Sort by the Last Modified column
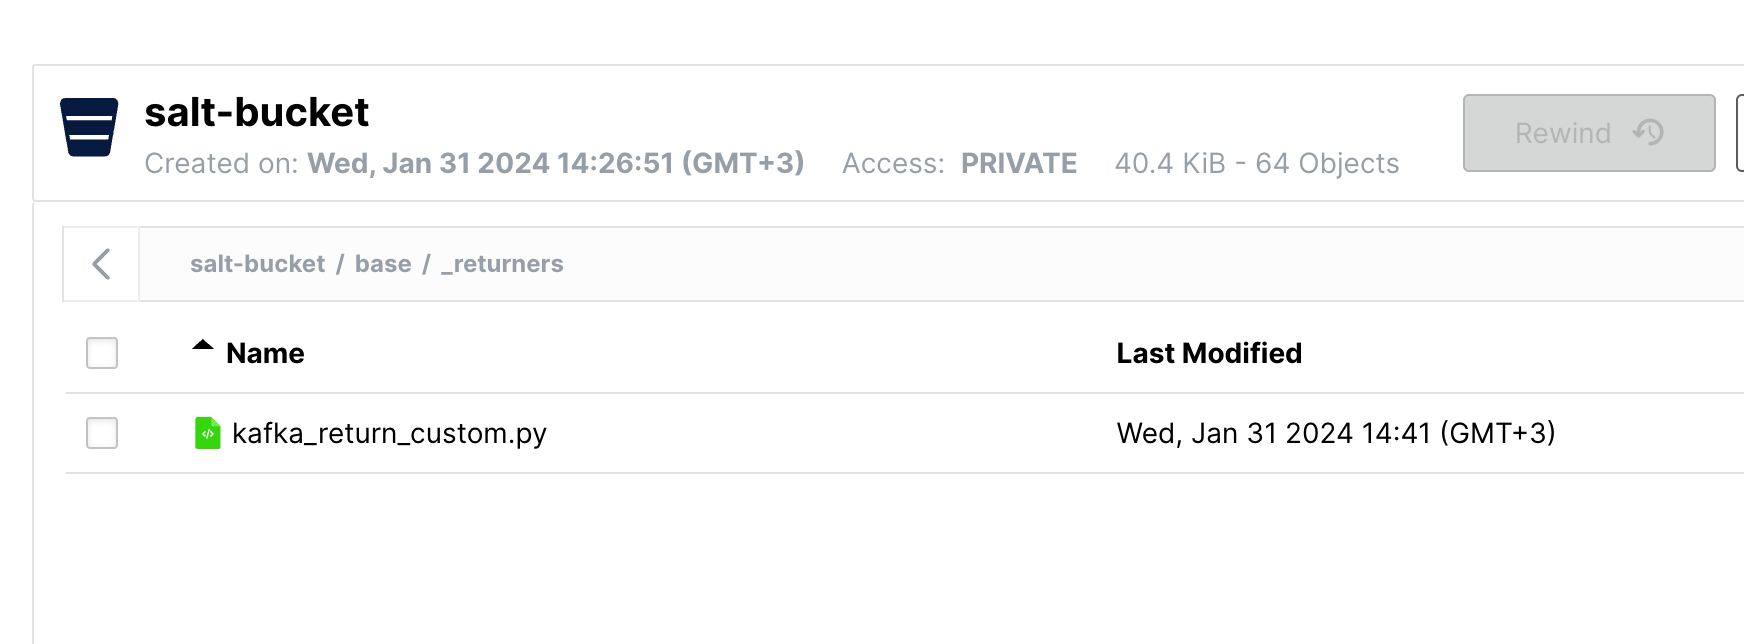The height and width of the screenshot is (644, 1744). point(1208,353)
